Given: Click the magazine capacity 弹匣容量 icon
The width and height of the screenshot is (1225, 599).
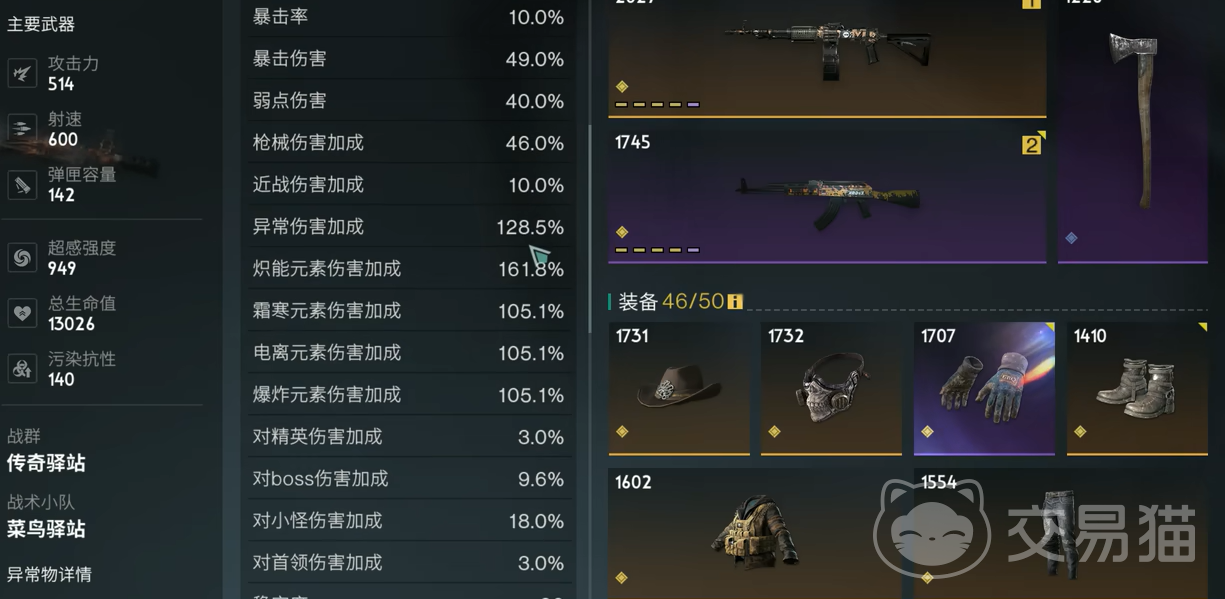Looking at the screenshot, I should [22, 184].
